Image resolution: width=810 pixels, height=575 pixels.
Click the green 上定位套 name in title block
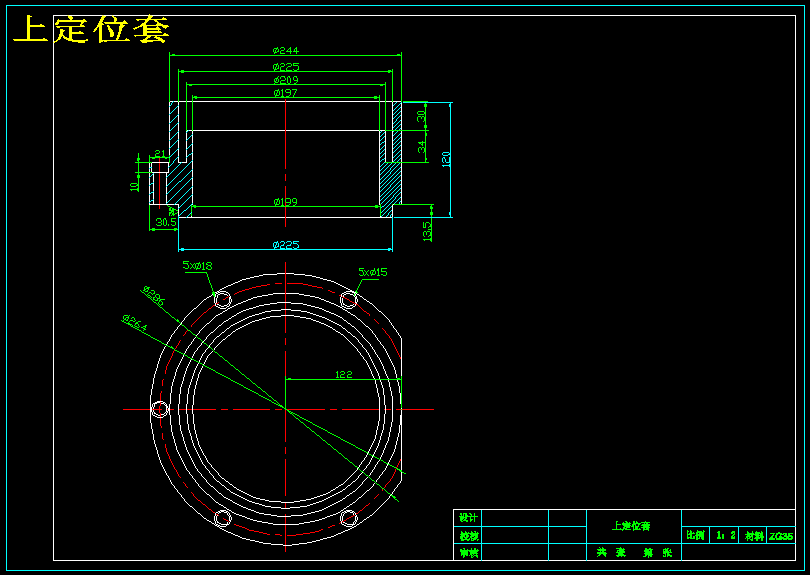(x=631, y=526)
